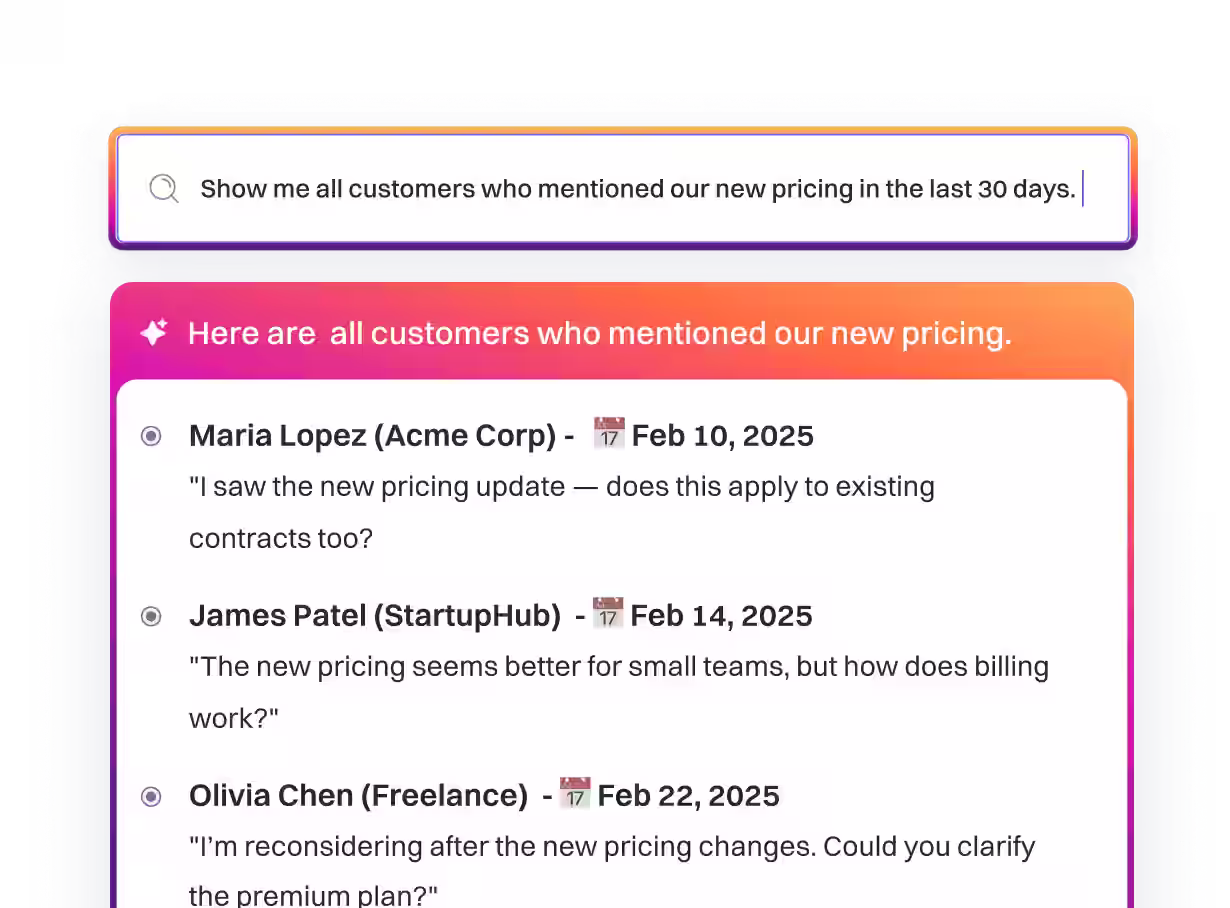Screen dimensions: 1230x908
Task: Click the Feb 10, 2025 date label
Action: pyautogui.click(x=723, y=436)
